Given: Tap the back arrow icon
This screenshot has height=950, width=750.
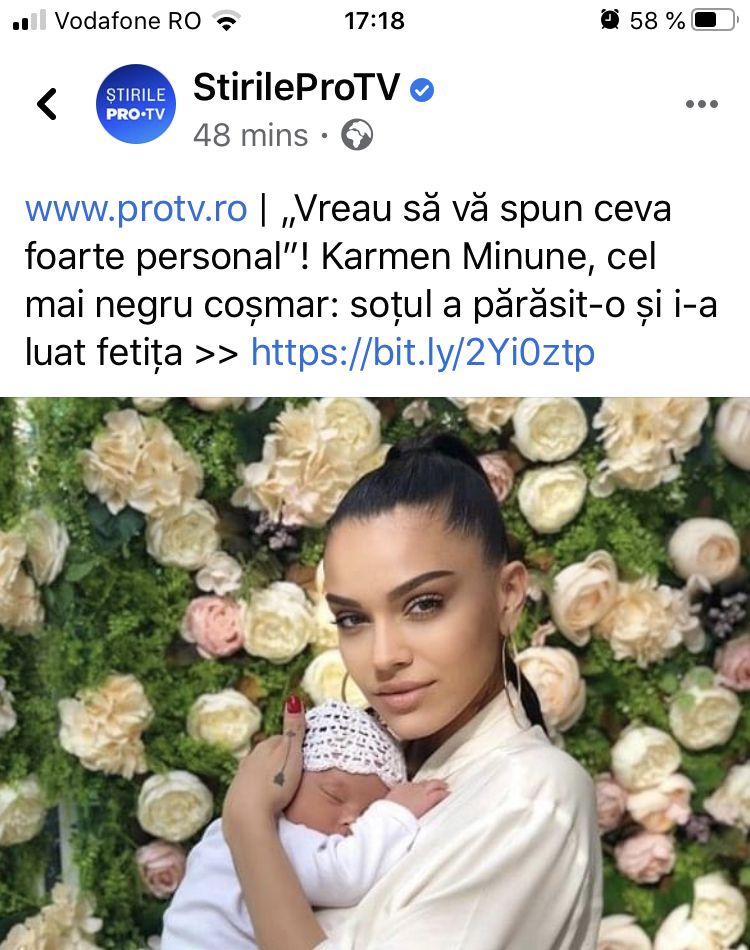Looking at the screenshot, I should (47, 104).
